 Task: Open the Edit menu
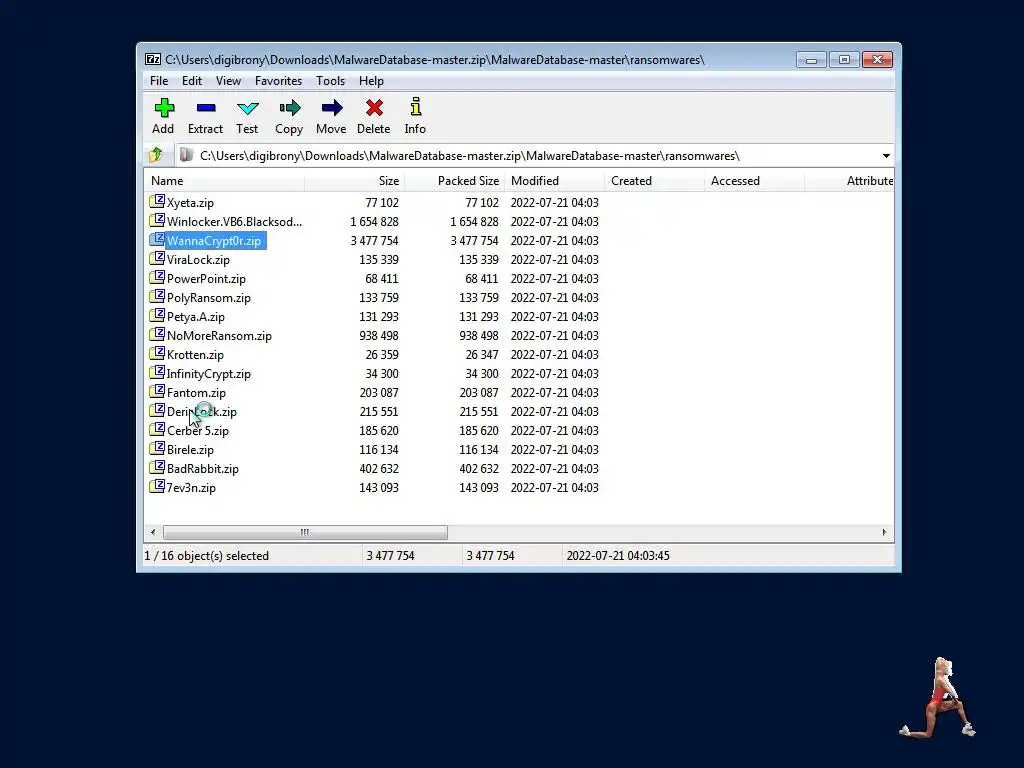point(191,81)
